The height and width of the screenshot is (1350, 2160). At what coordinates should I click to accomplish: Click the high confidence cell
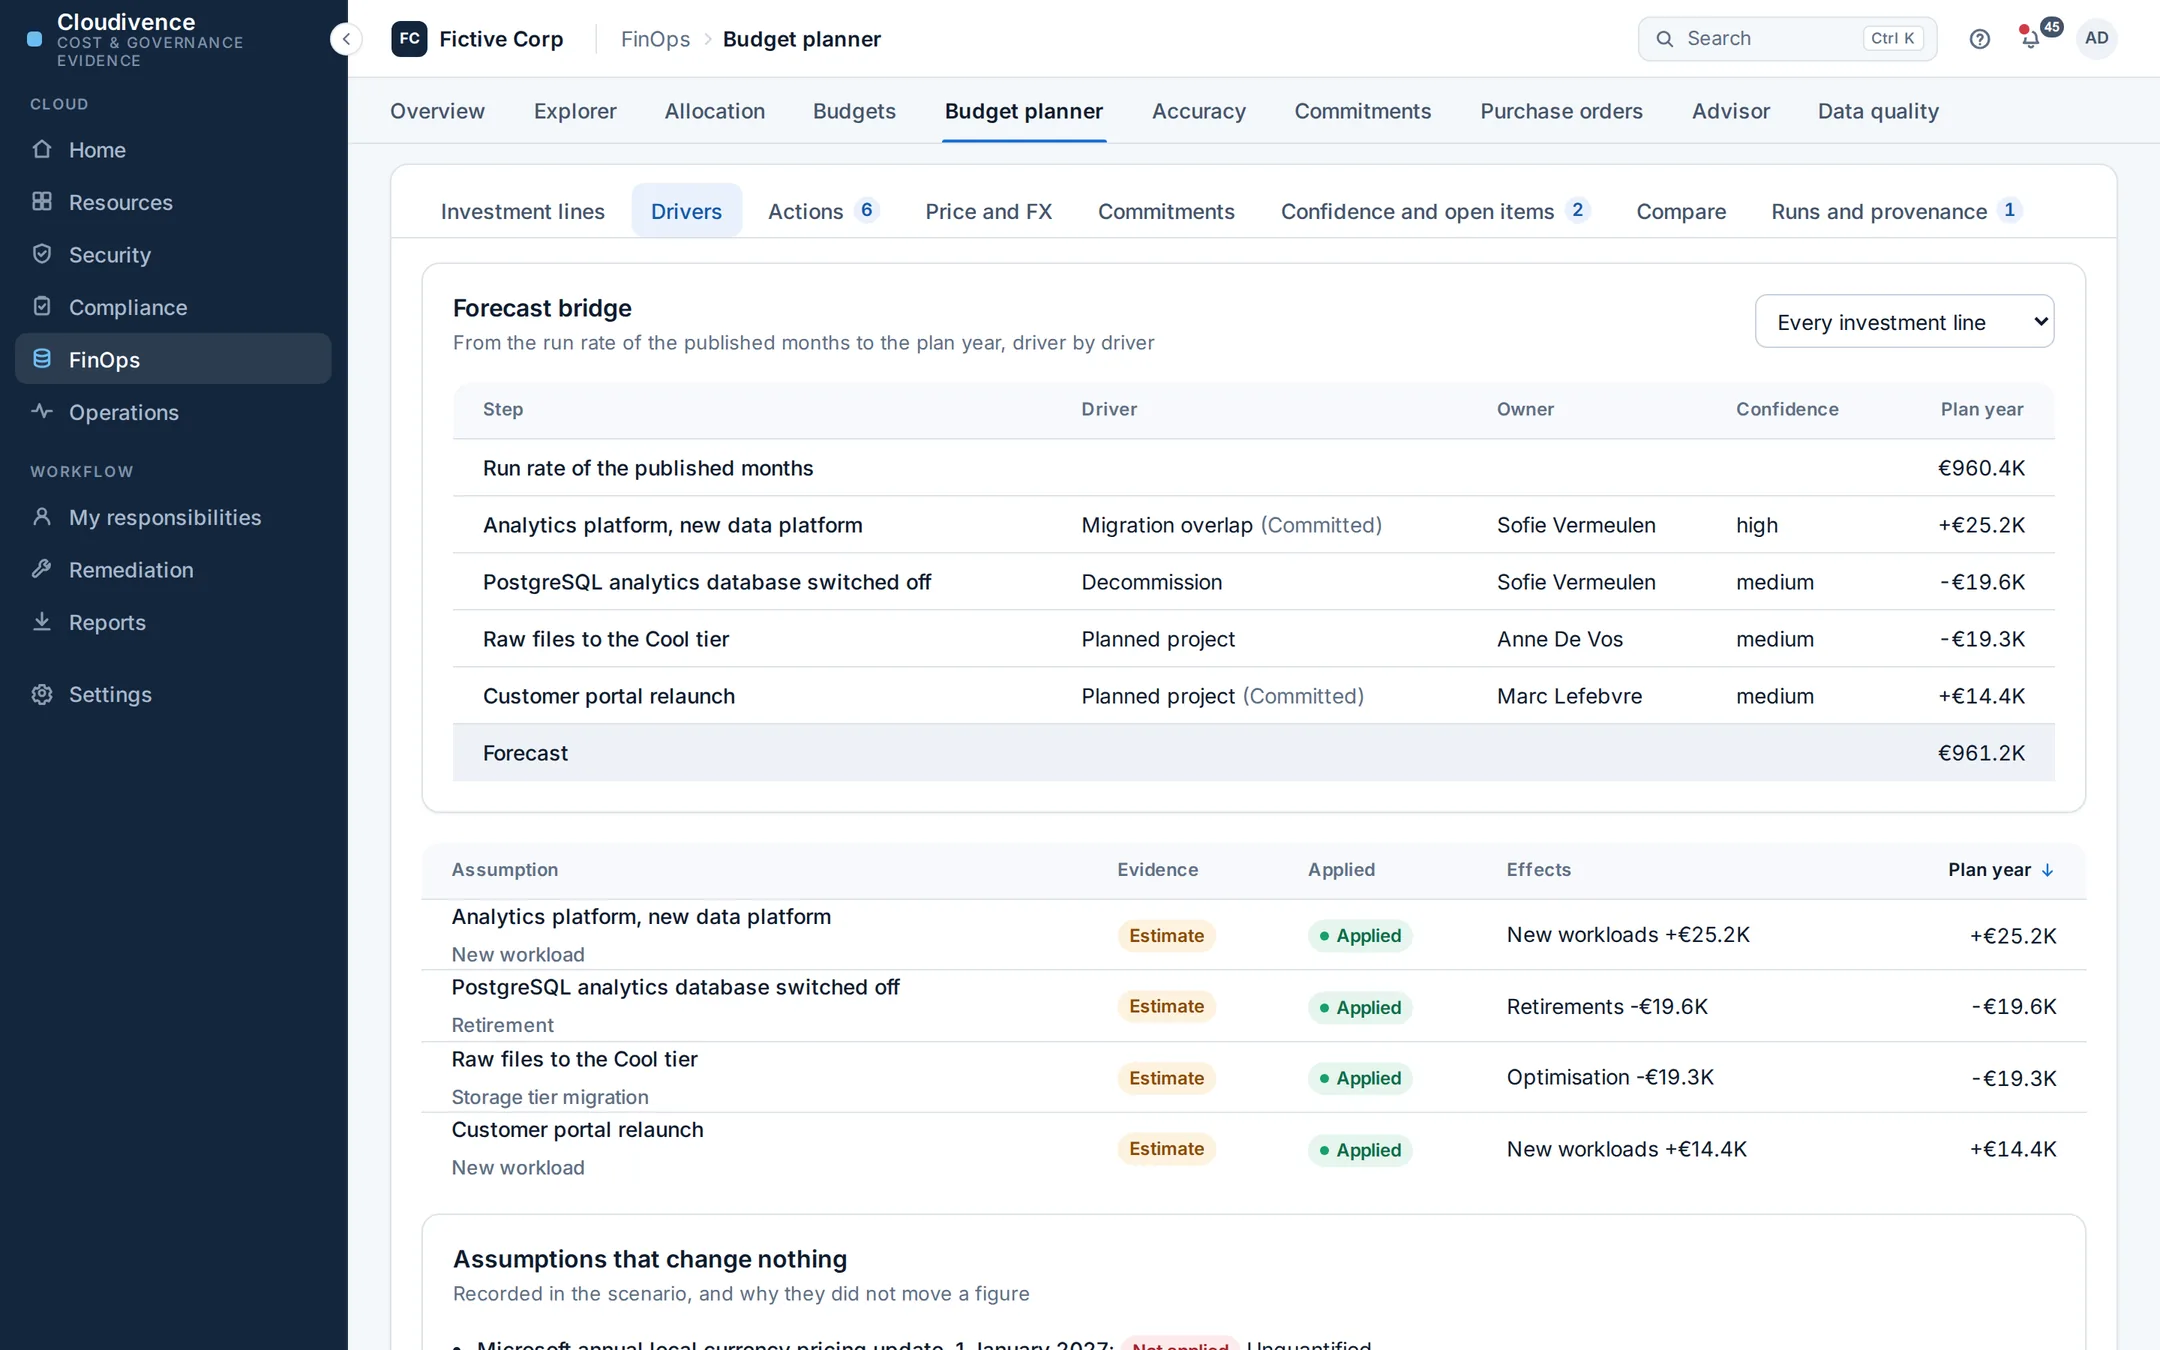(x=1757, y=525)
